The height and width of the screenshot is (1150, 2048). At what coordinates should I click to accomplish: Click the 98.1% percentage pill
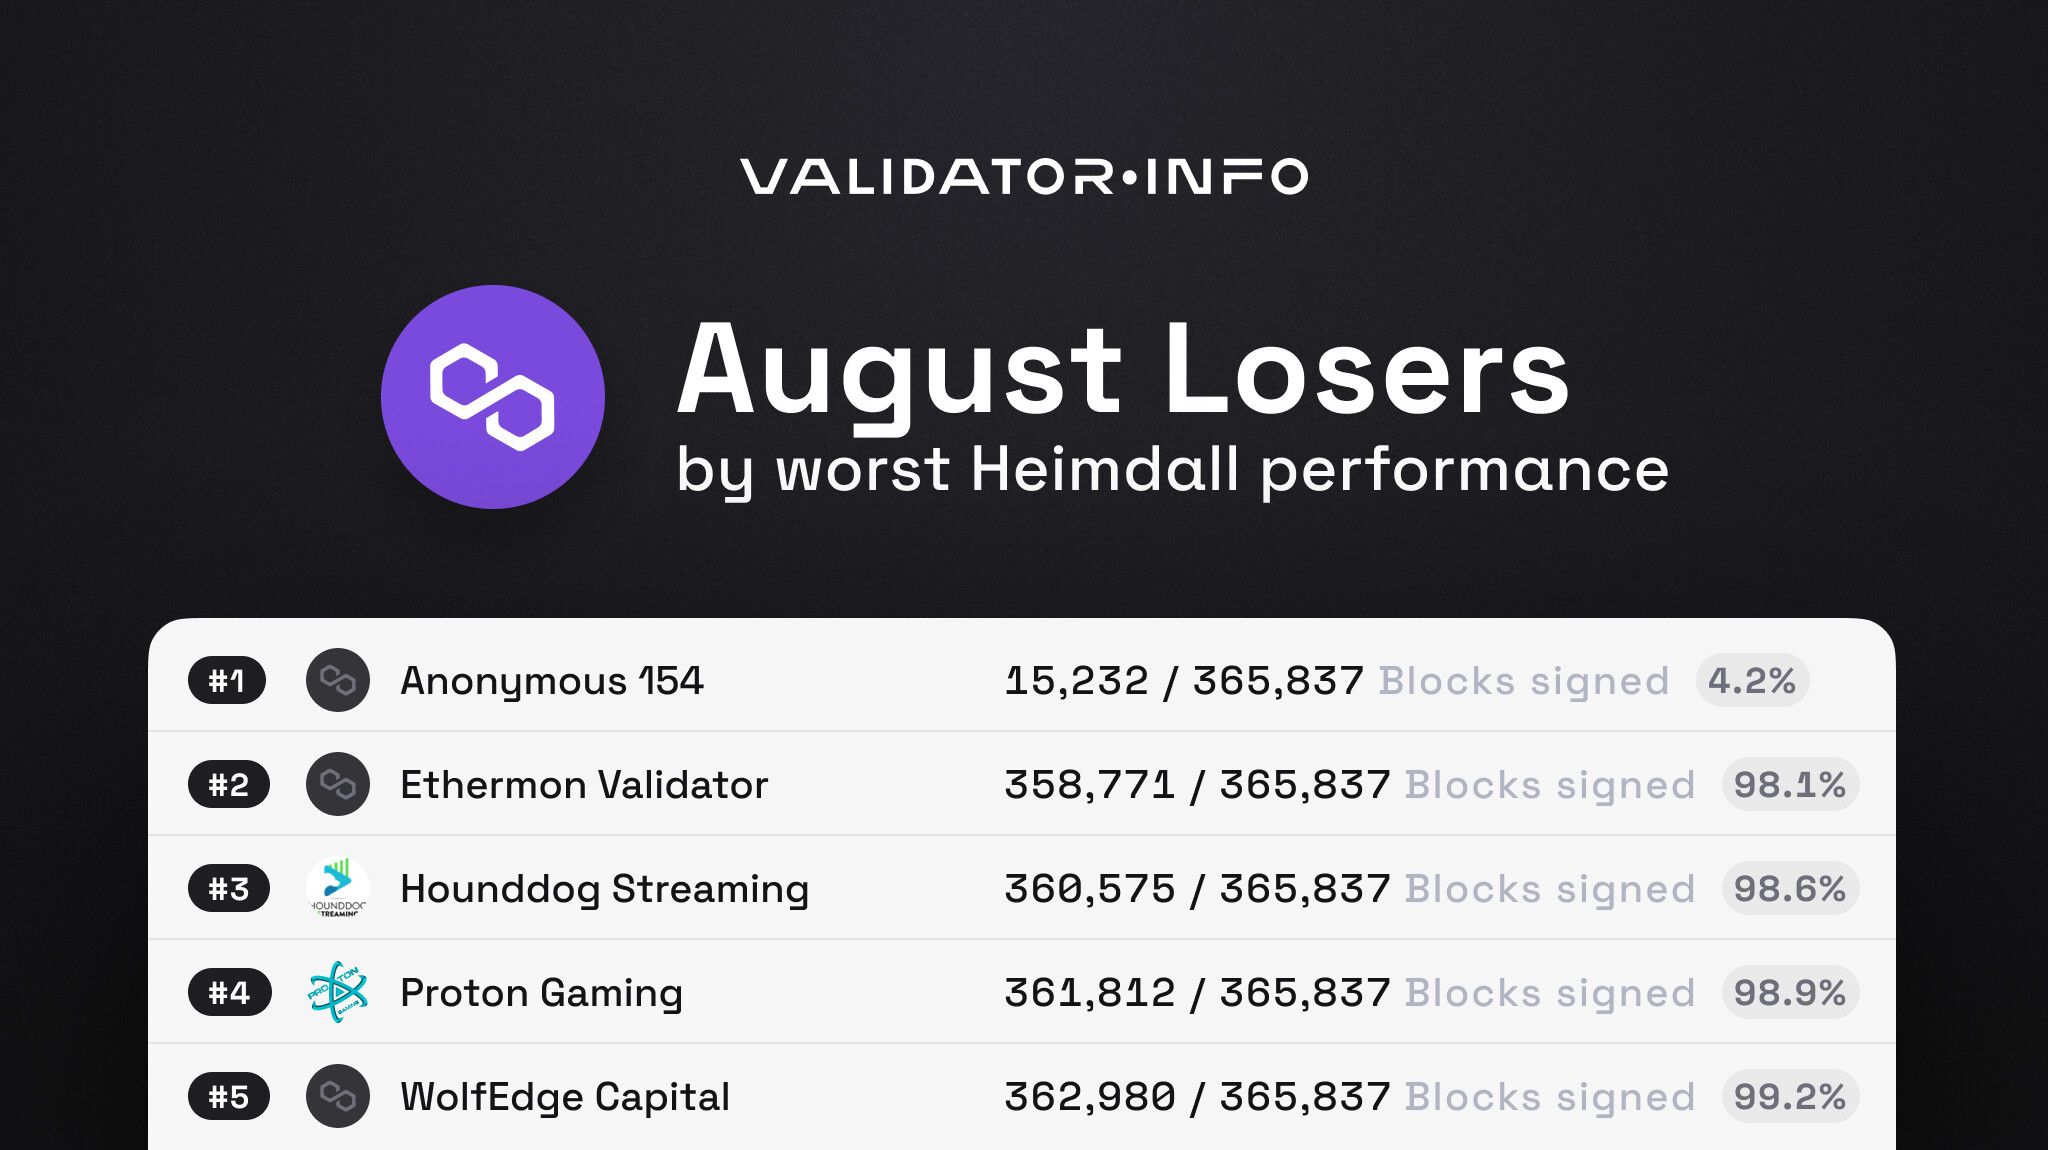(x=1790, y=785)
